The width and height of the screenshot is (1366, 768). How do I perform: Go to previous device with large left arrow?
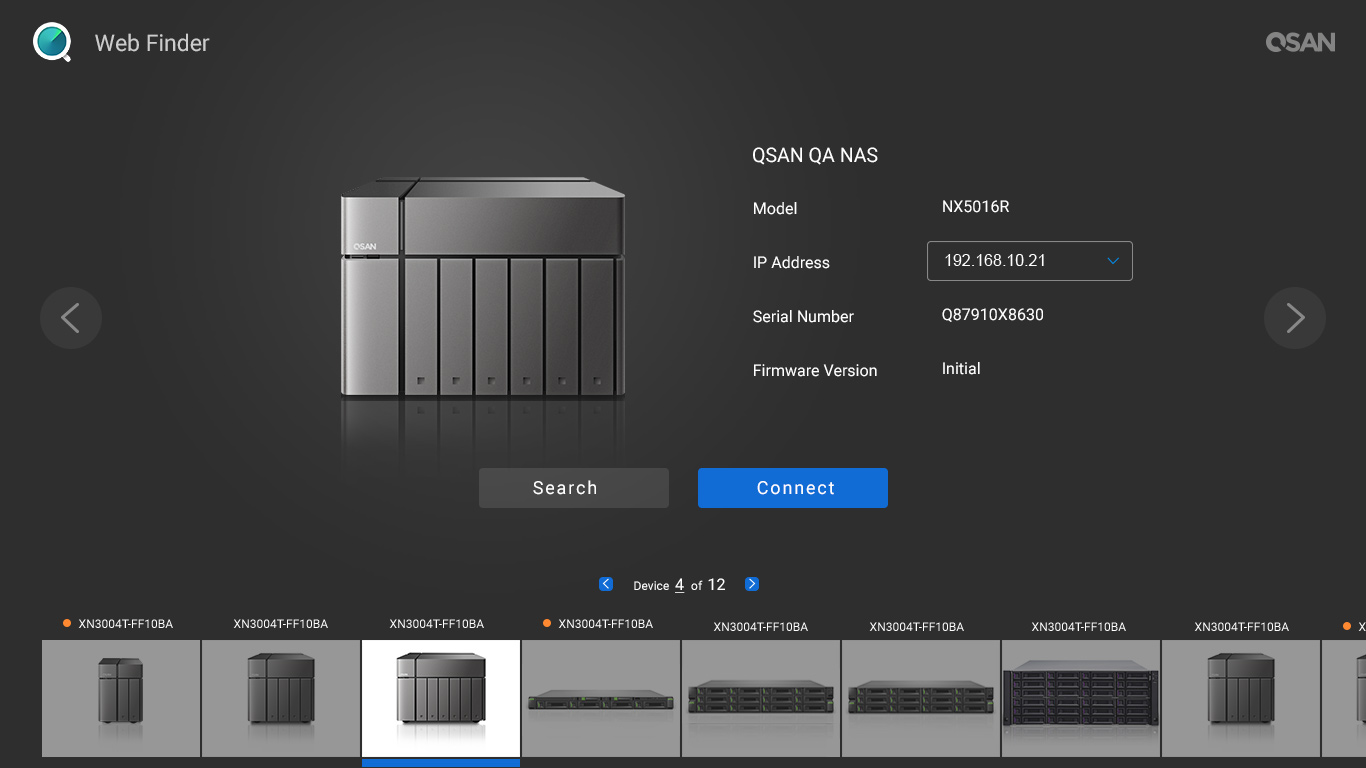[71, 318]
